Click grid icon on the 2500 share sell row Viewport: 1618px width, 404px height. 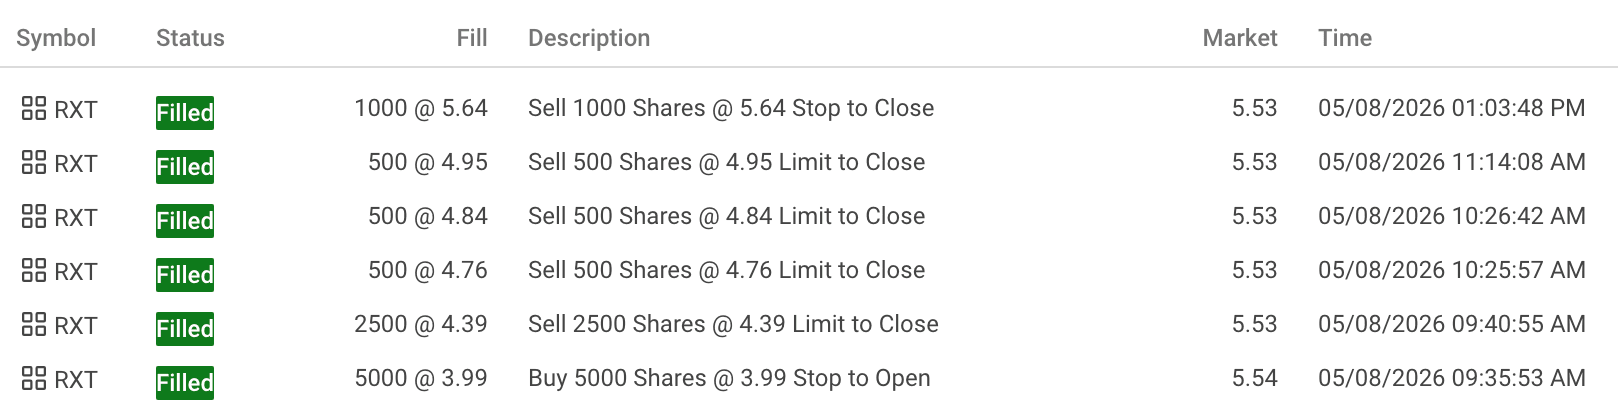34,324
